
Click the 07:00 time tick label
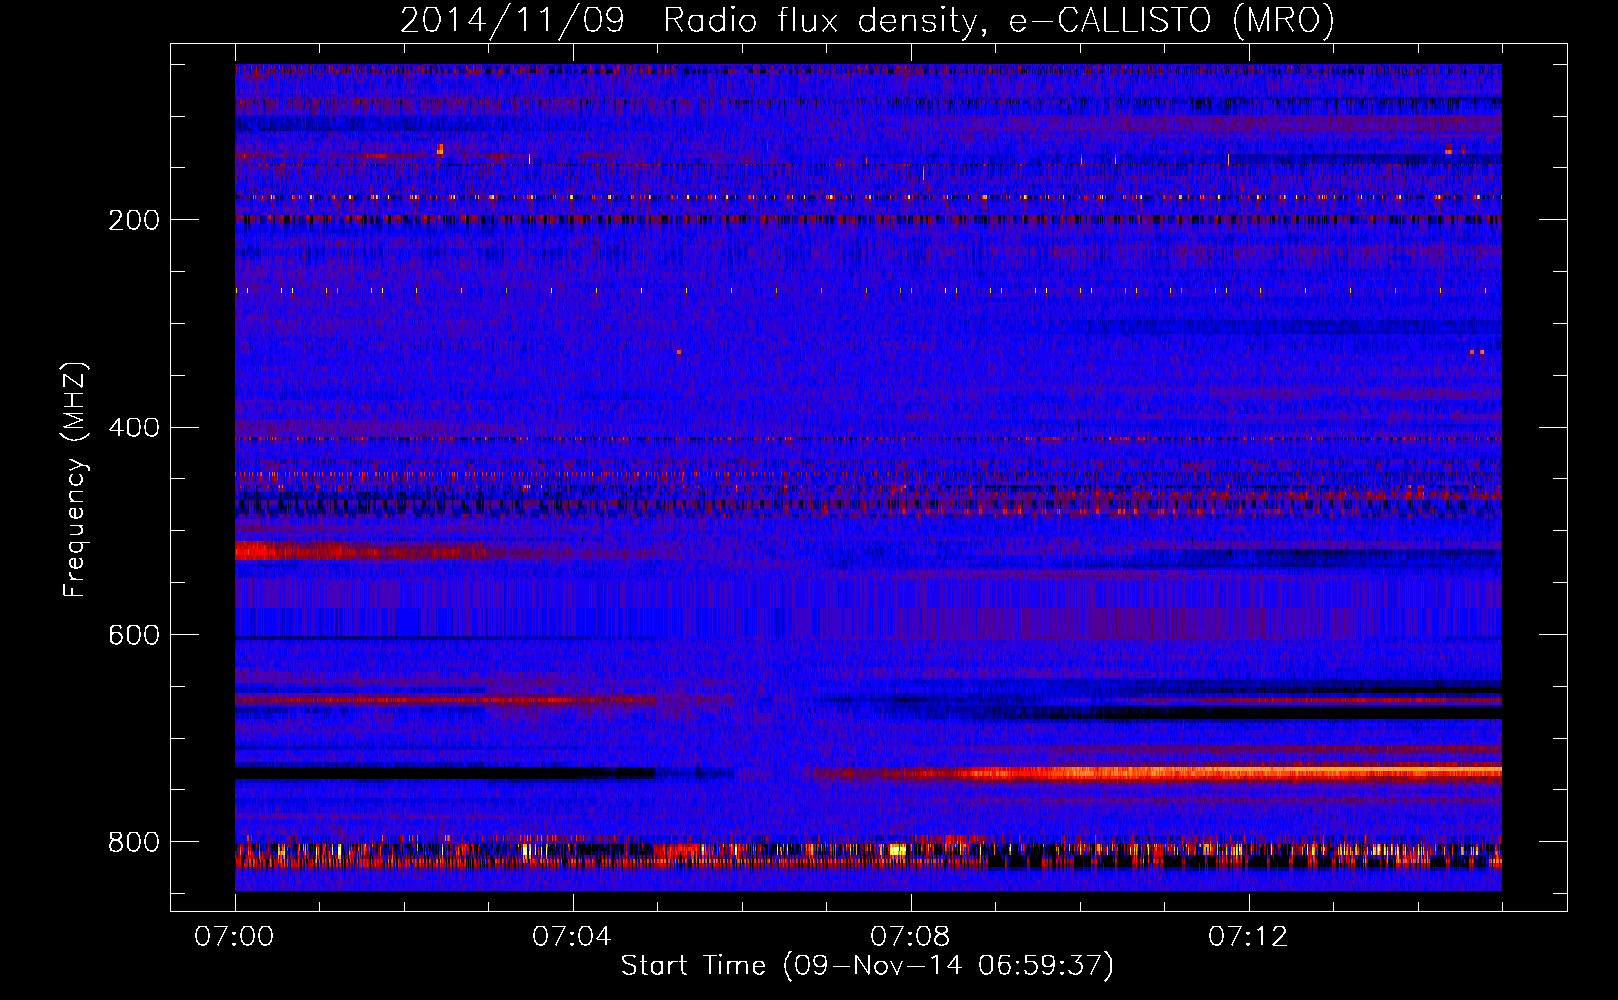[x=234, y=936]
